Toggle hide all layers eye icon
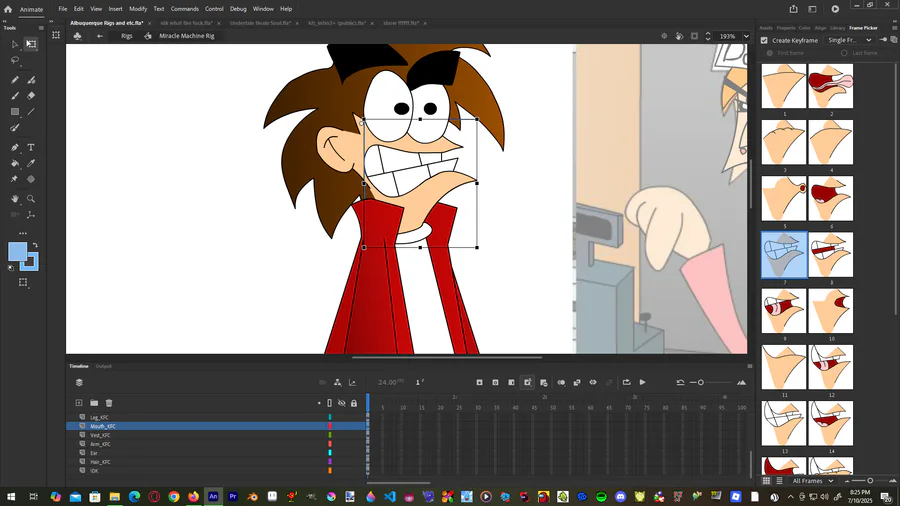 tap(342, 403)
